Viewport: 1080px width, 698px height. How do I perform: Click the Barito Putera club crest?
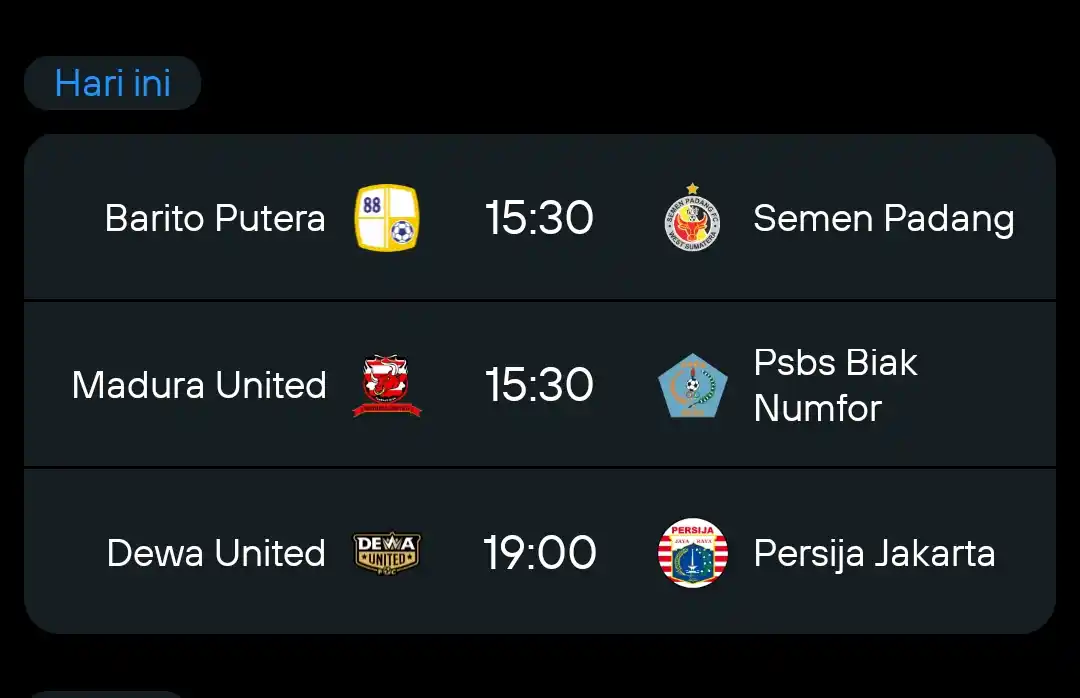pyautogui.click(x=386, y=217)
